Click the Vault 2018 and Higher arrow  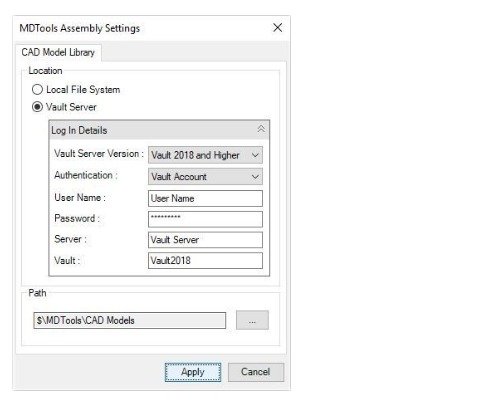click(x=255, y=155)
